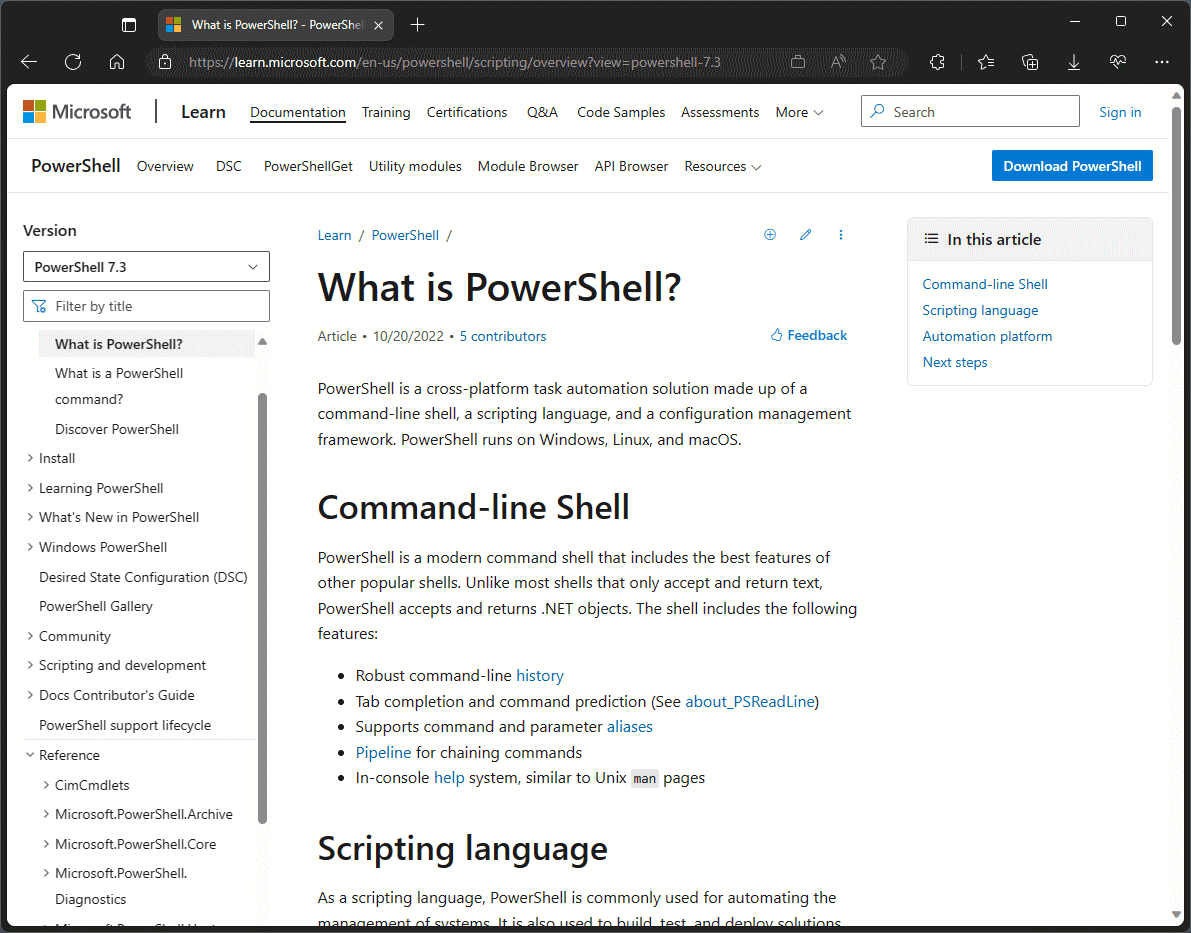Open the Extensions icon in the browser toolbar
Image resolution: width=1191 pixels, height=933 pixels.
pyautogui.click(x=937, y=61)
